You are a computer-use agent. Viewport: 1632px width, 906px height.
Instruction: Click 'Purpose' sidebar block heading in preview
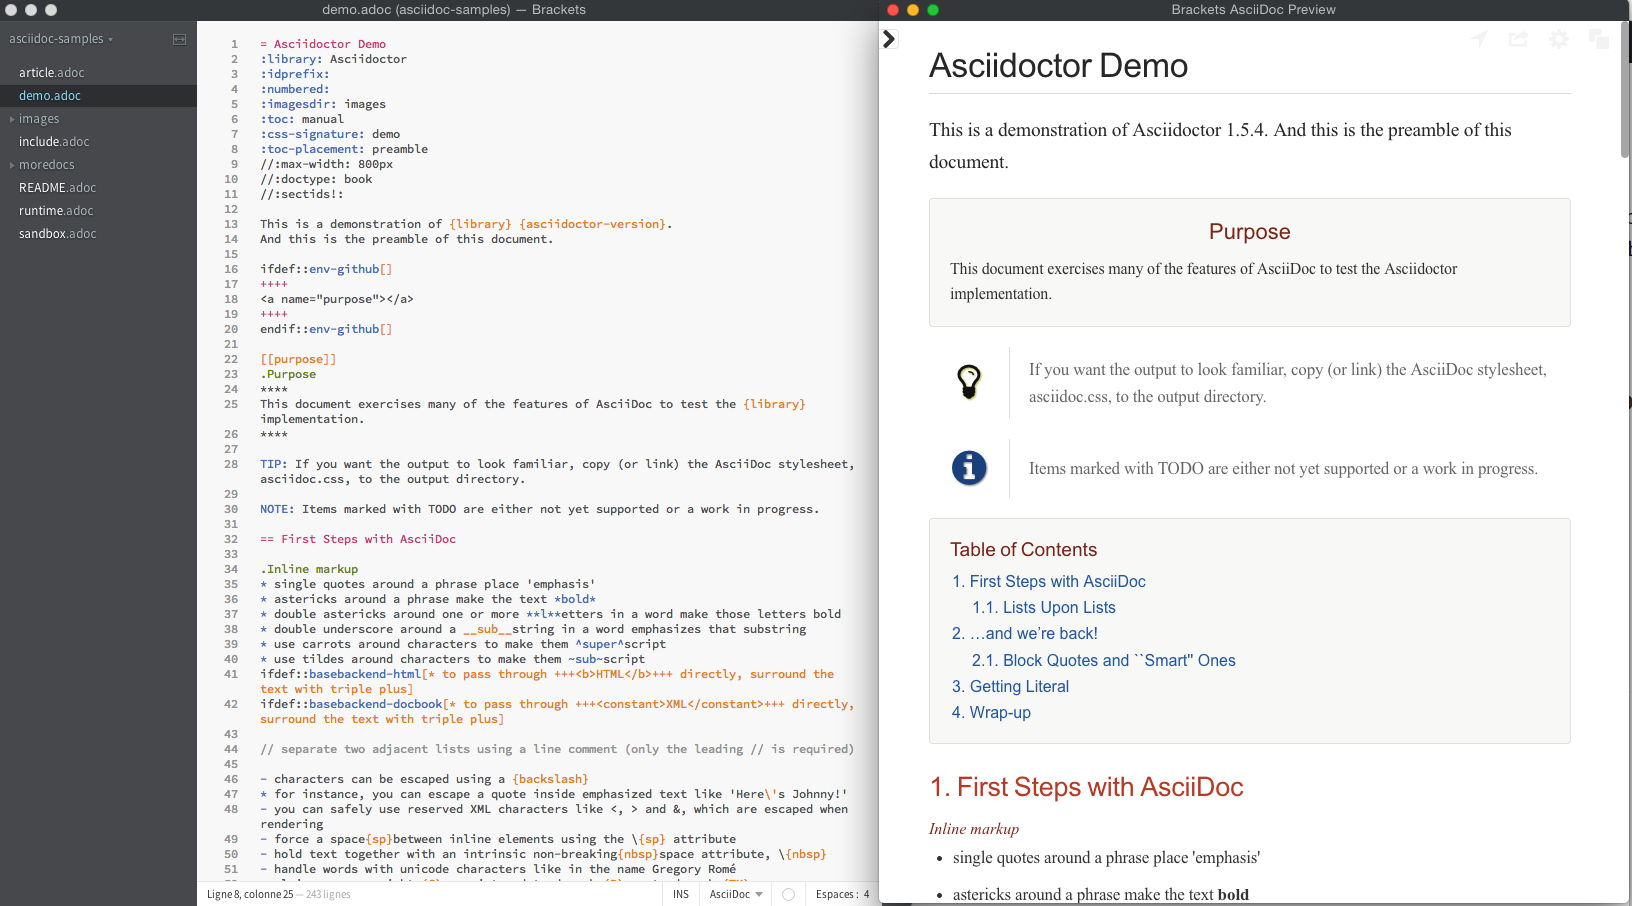click(1249, 232)
